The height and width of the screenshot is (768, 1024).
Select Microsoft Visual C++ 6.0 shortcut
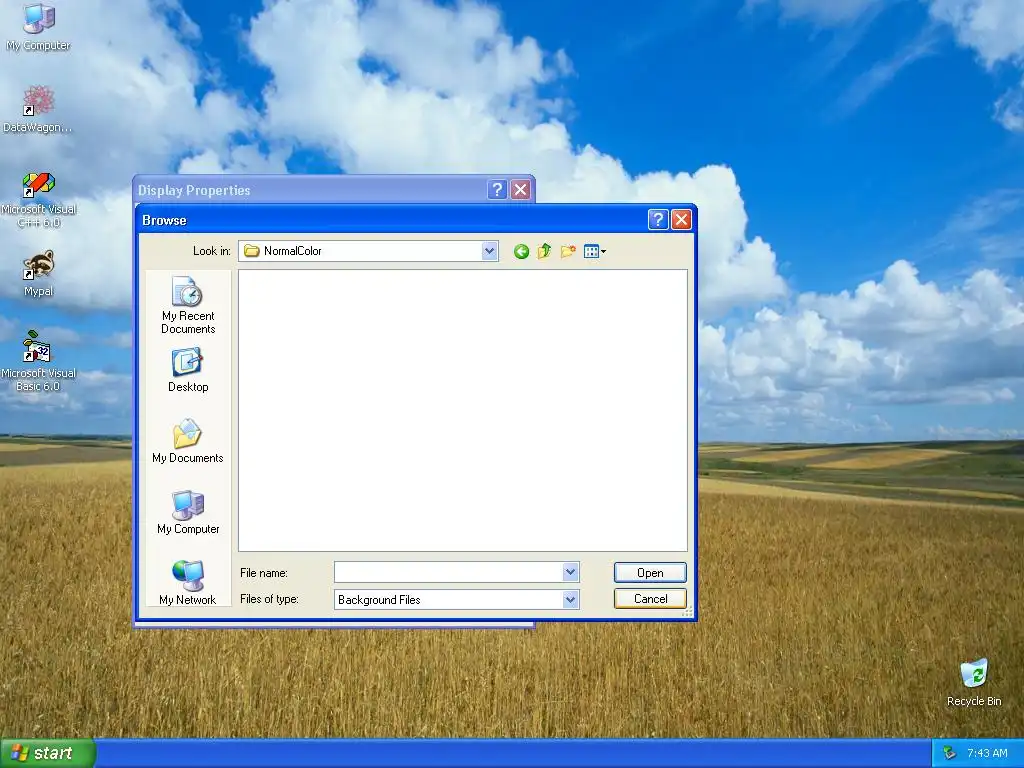coord(39,200)
